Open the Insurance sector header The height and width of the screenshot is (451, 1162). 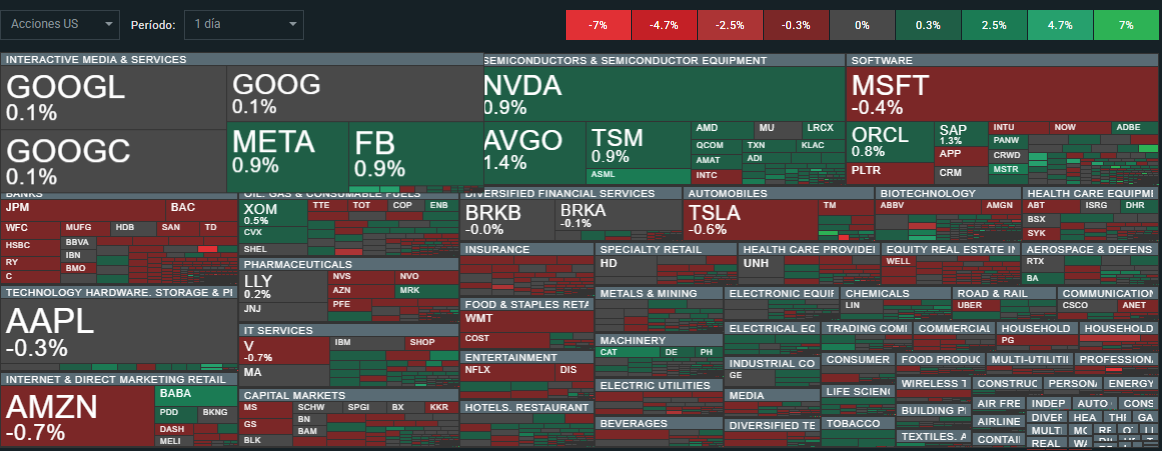pyautogui.click(x=527, y=250)
